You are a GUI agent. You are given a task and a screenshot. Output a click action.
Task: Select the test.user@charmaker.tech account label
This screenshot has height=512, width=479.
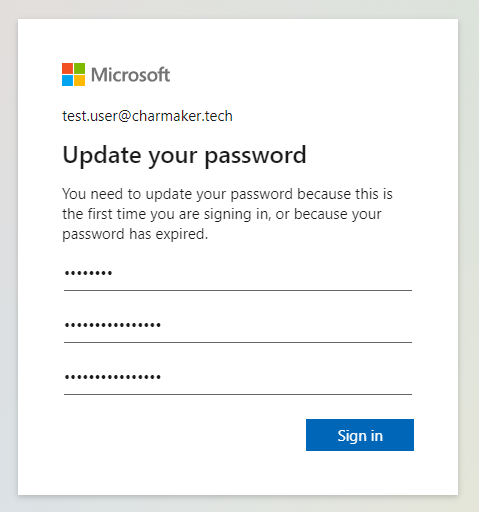(x=147, y=116)
